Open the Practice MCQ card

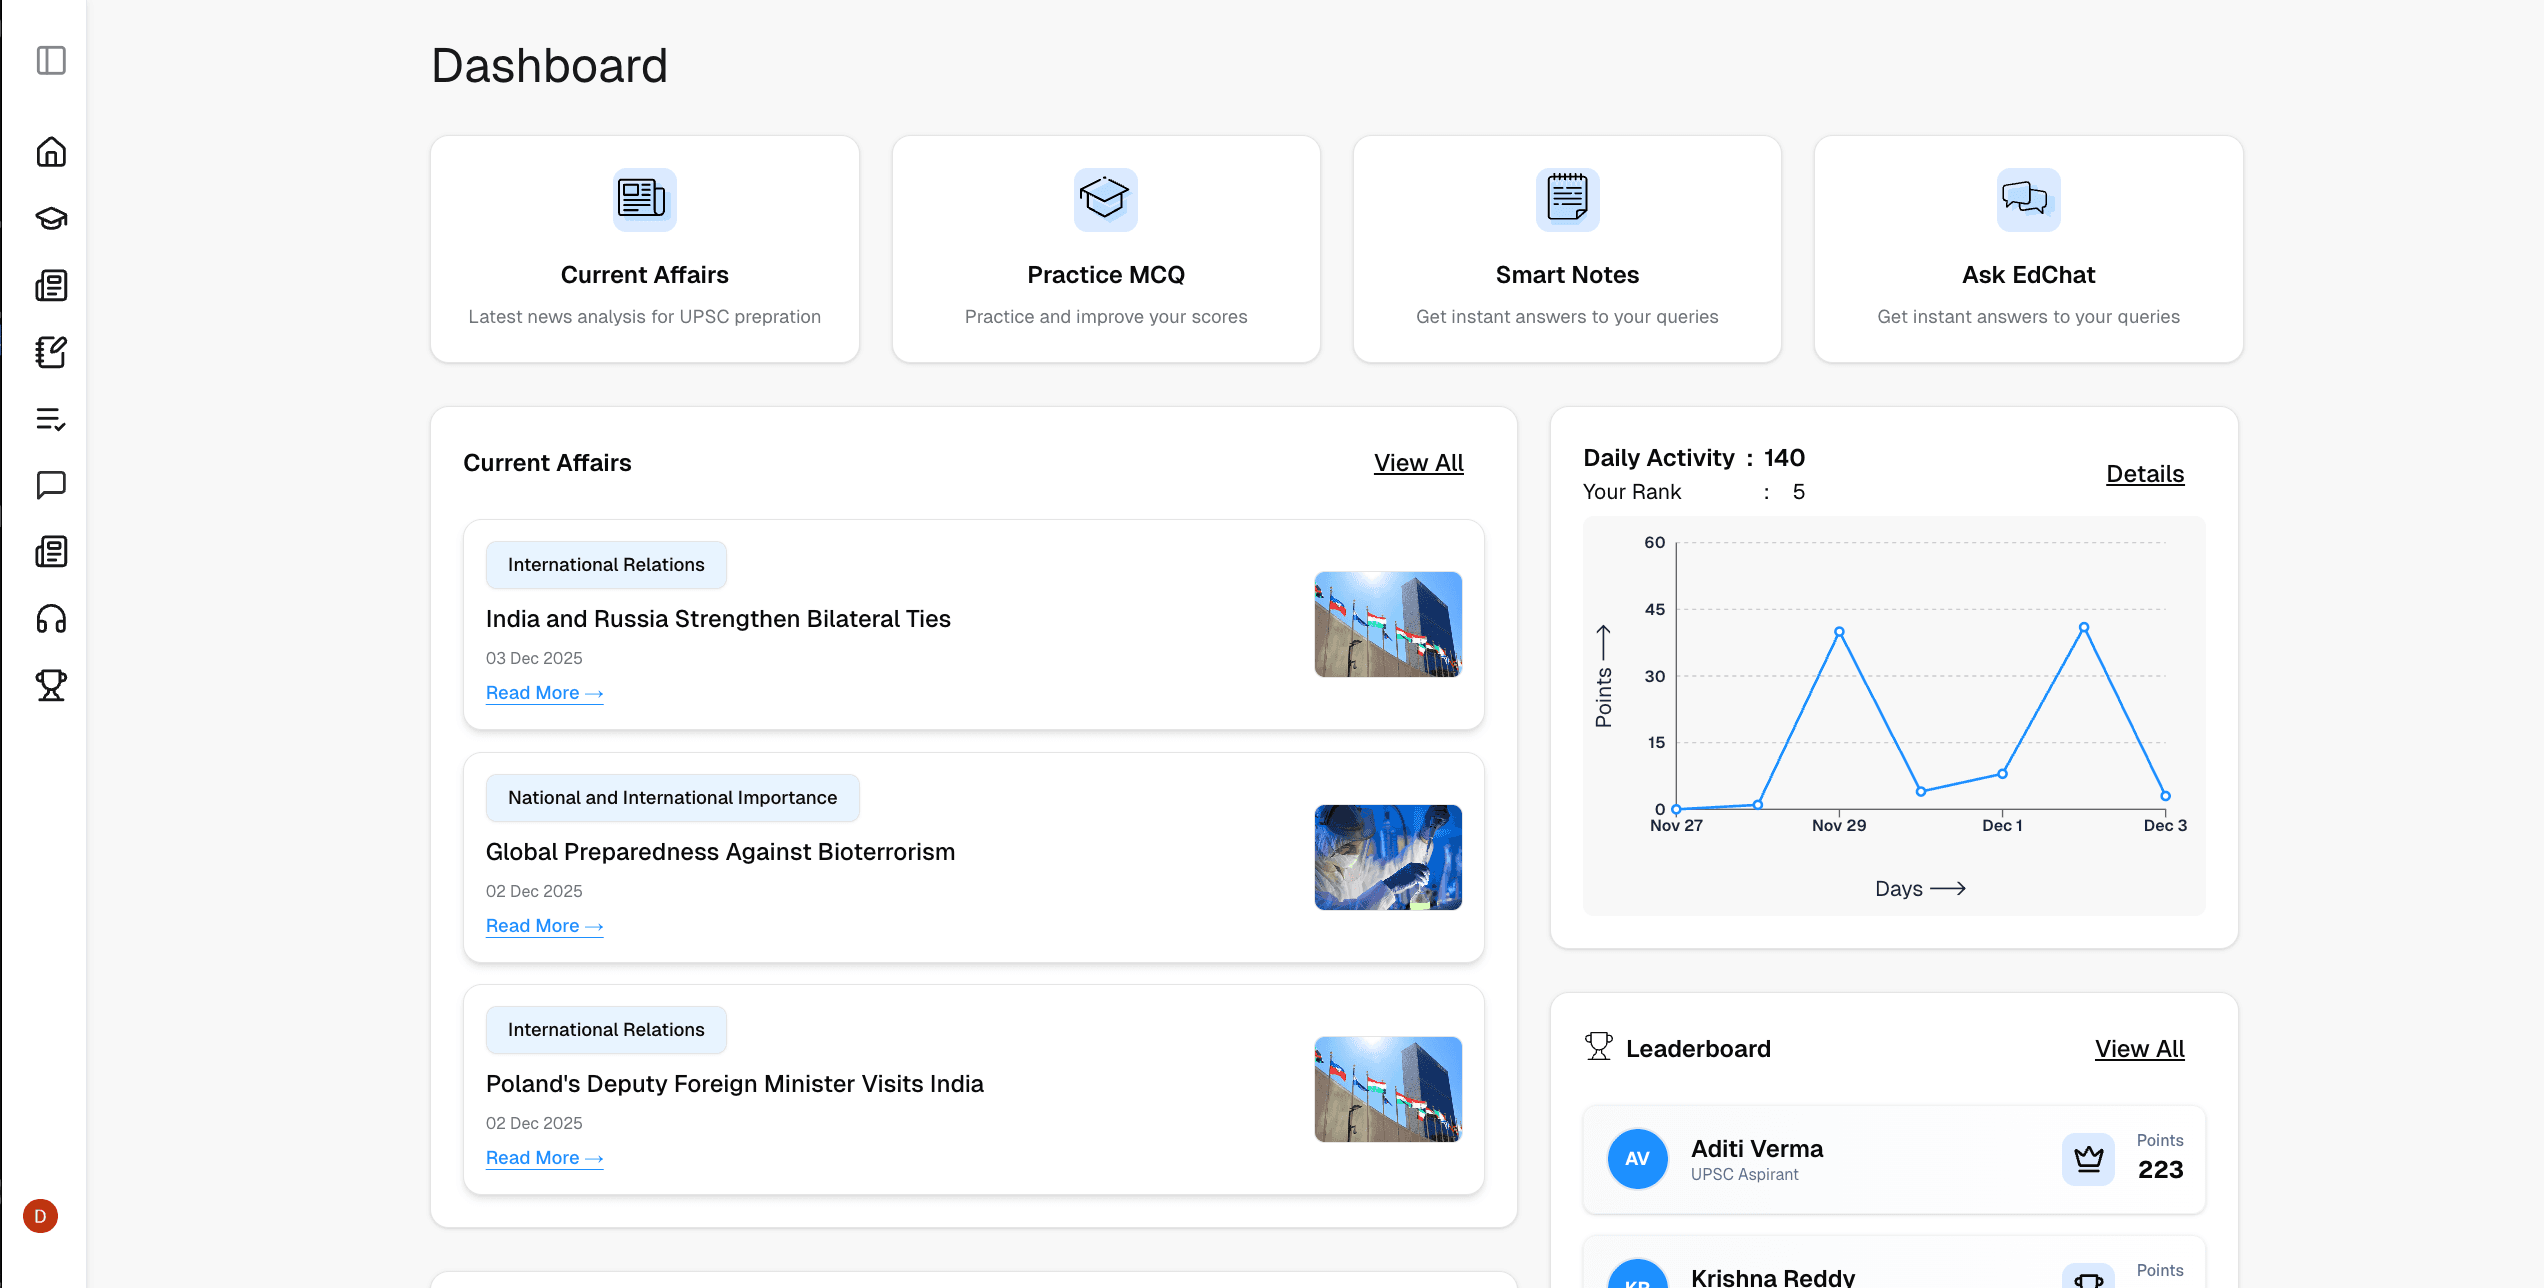[1106, 249]
